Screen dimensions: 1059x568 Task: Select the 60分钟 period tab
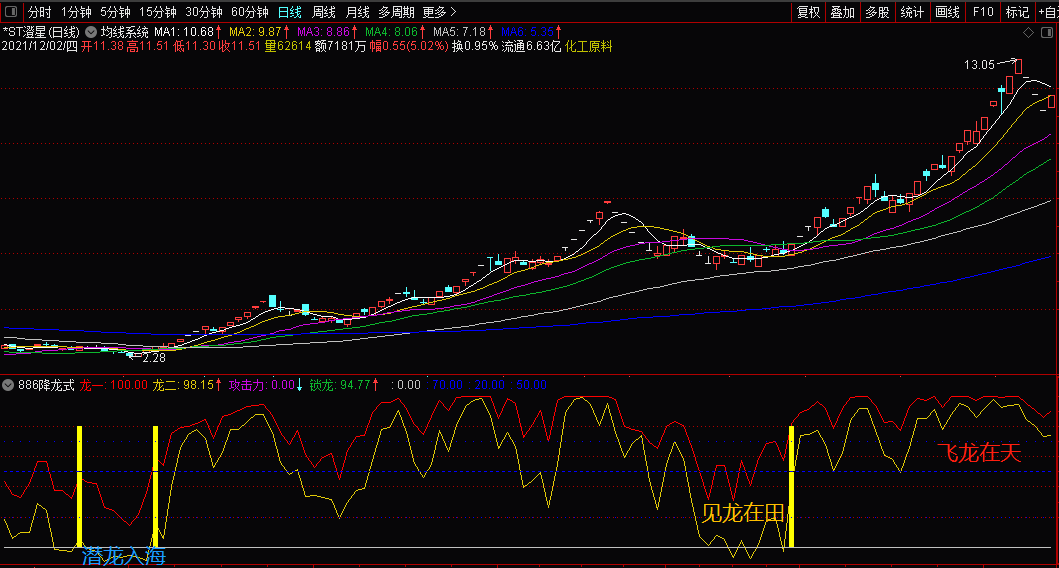(x=249, y=12)
